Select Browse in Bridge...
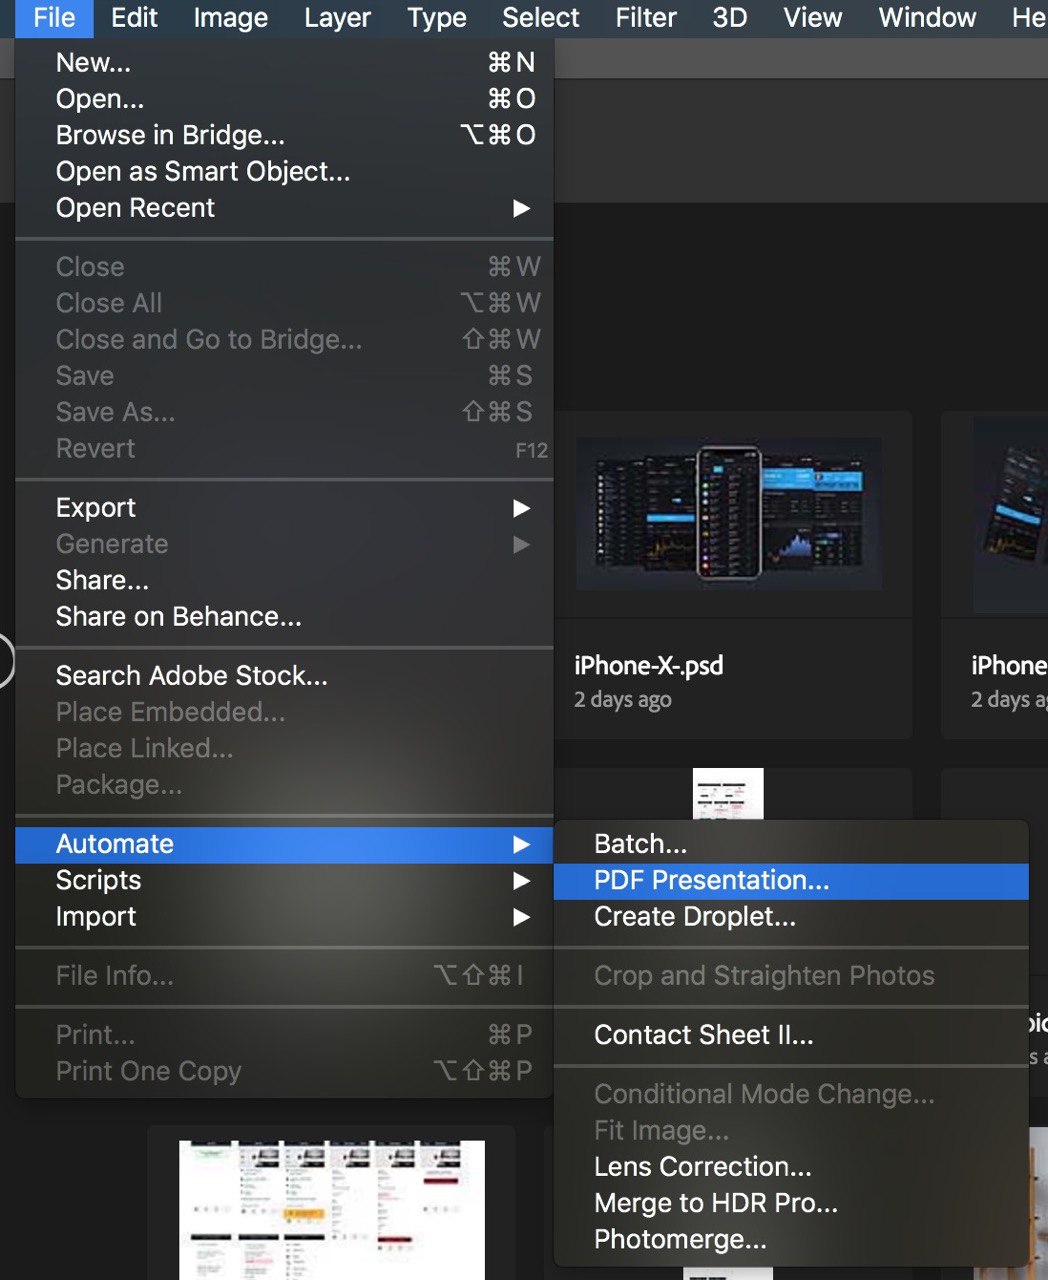1048x1280 pixels. (x=285, y=135)
